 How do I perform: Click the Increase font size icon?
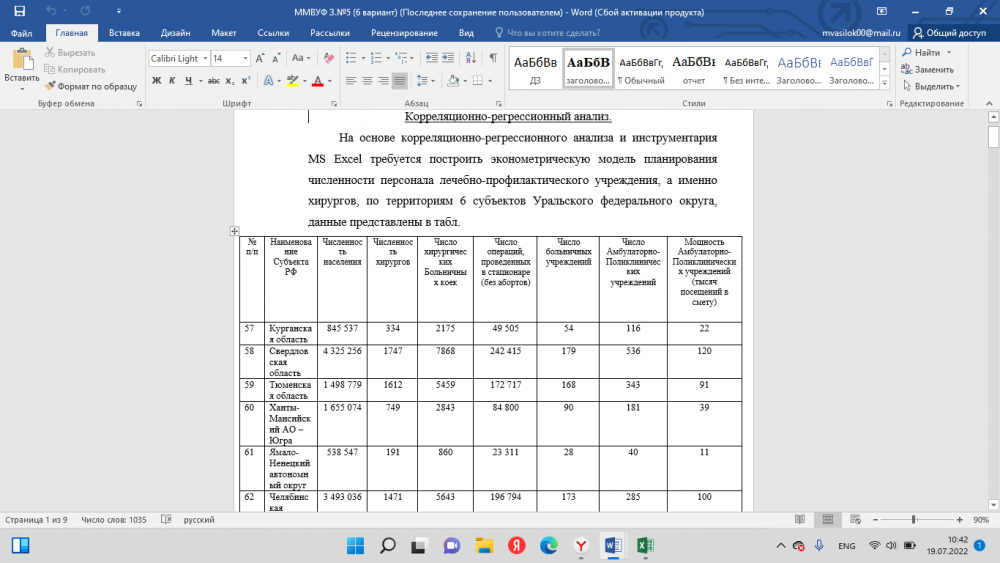click(260, 59)
